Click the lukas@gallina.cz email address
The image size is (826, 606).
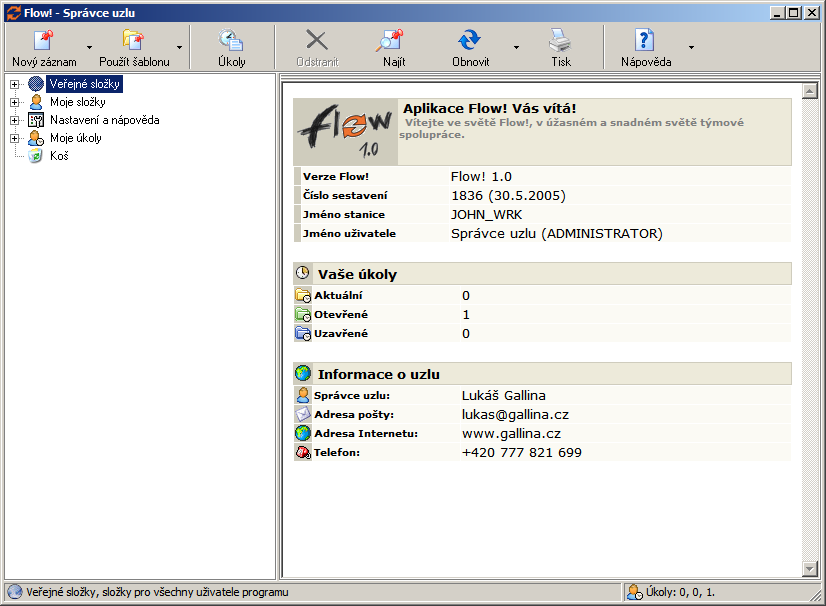515,415
